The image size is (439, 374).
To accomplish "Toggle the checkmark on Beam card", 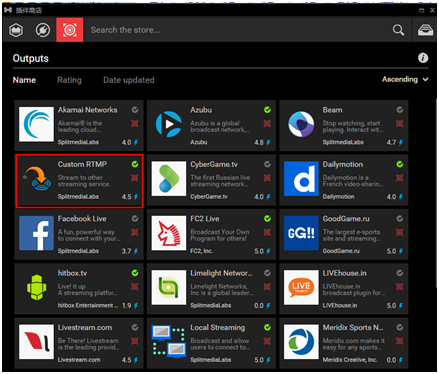I will (x=399, y=110).
